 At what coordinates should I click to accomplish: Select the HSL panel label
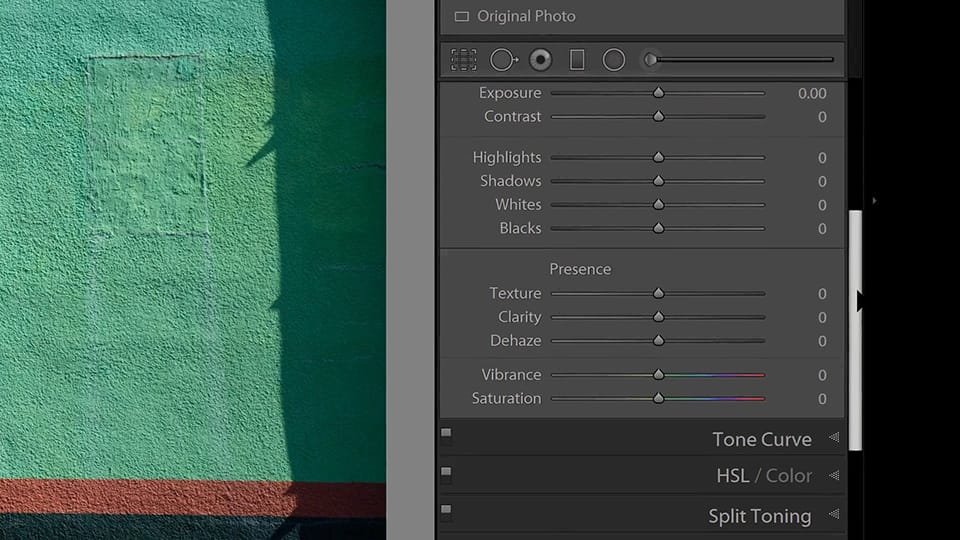[732, 476]
